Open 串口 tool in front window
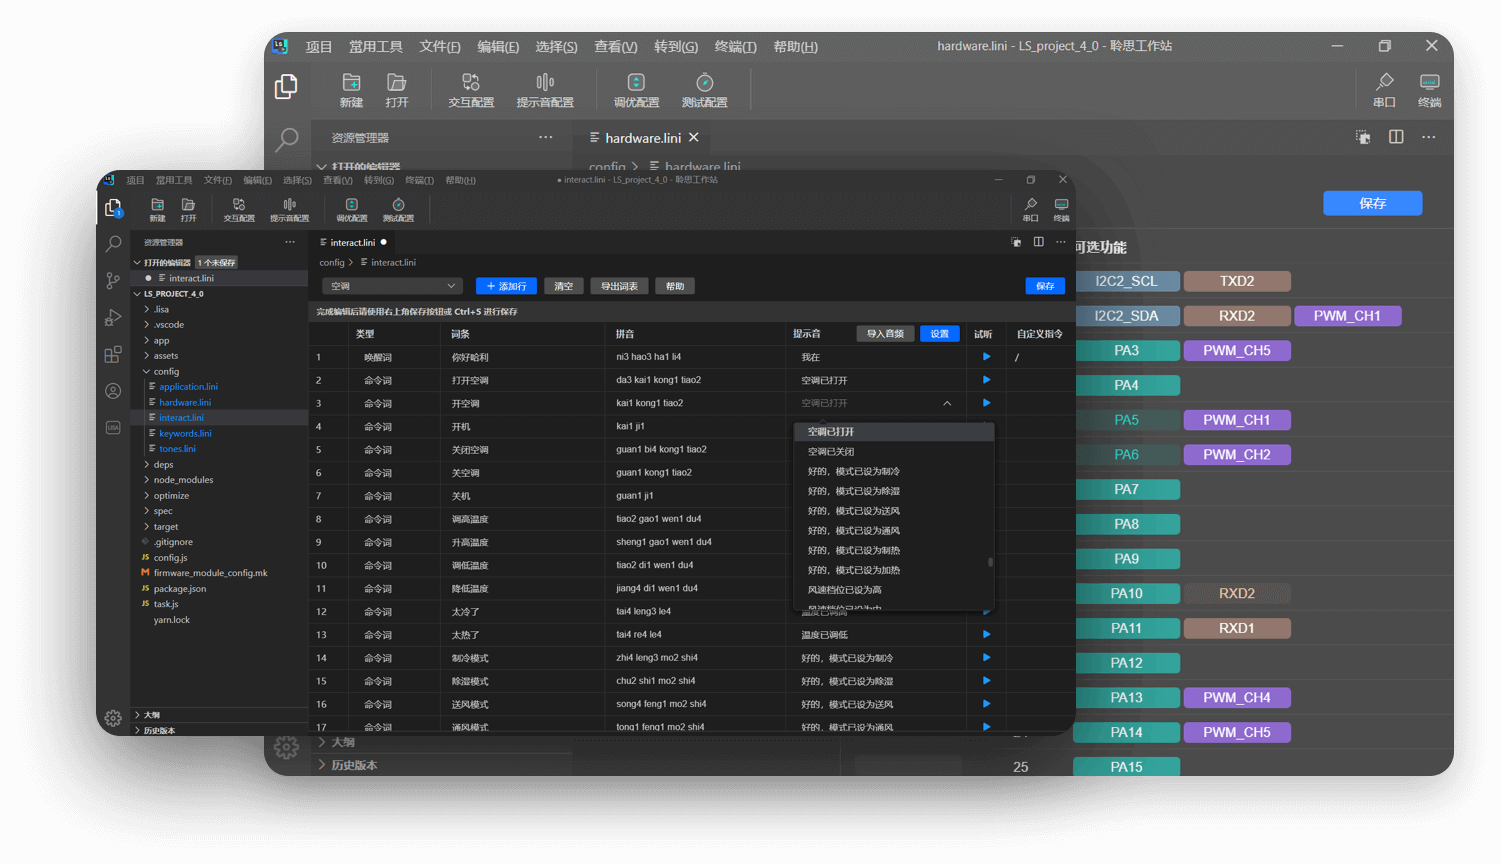This screenshot has width=1502, height=864. click(1030, 209)
